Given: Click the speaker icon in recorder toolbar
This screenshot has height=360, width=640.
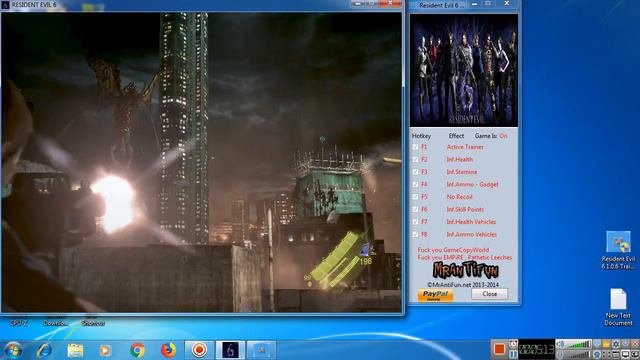Looking at the screenshot, I should click(x=560, y=344).
